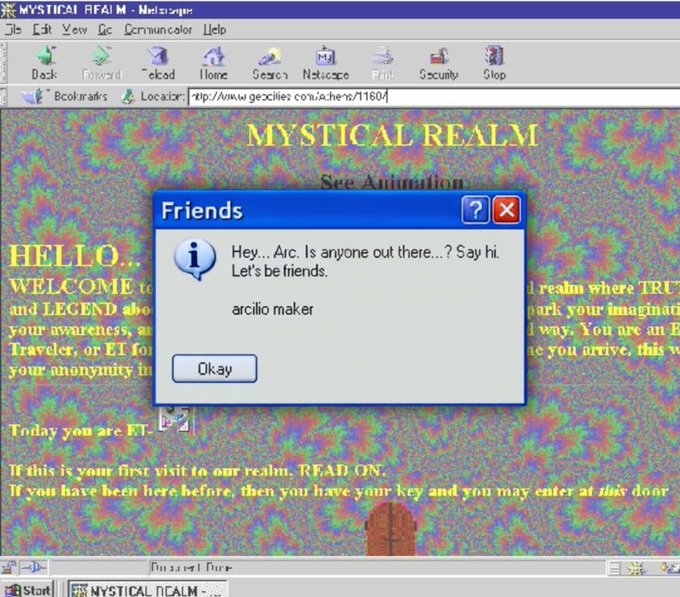Open the Help menu
Image resolution: width=680 pixels, height=597 pixels.
point(215,29)
